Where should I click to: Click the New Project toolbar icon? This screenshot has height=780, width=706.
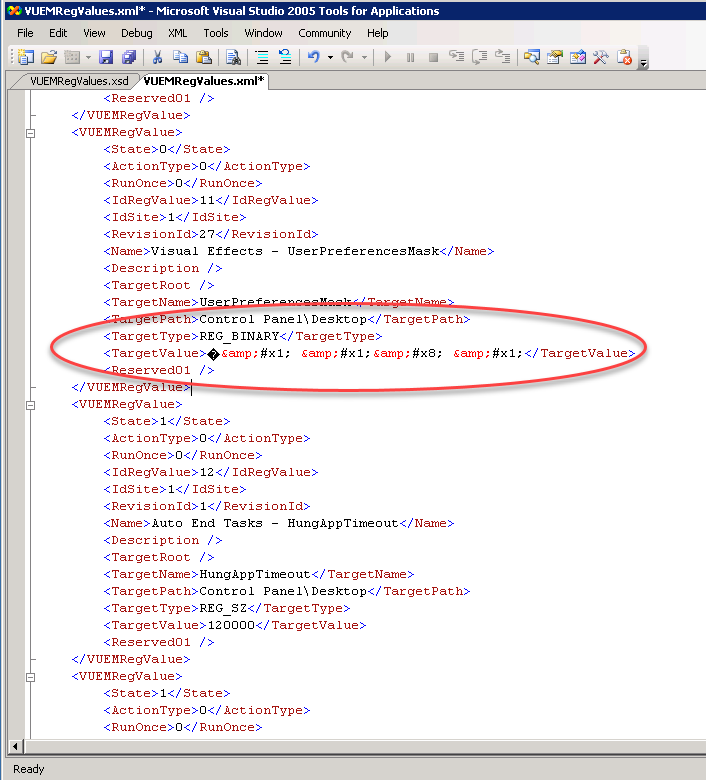[x=24, y=58]
